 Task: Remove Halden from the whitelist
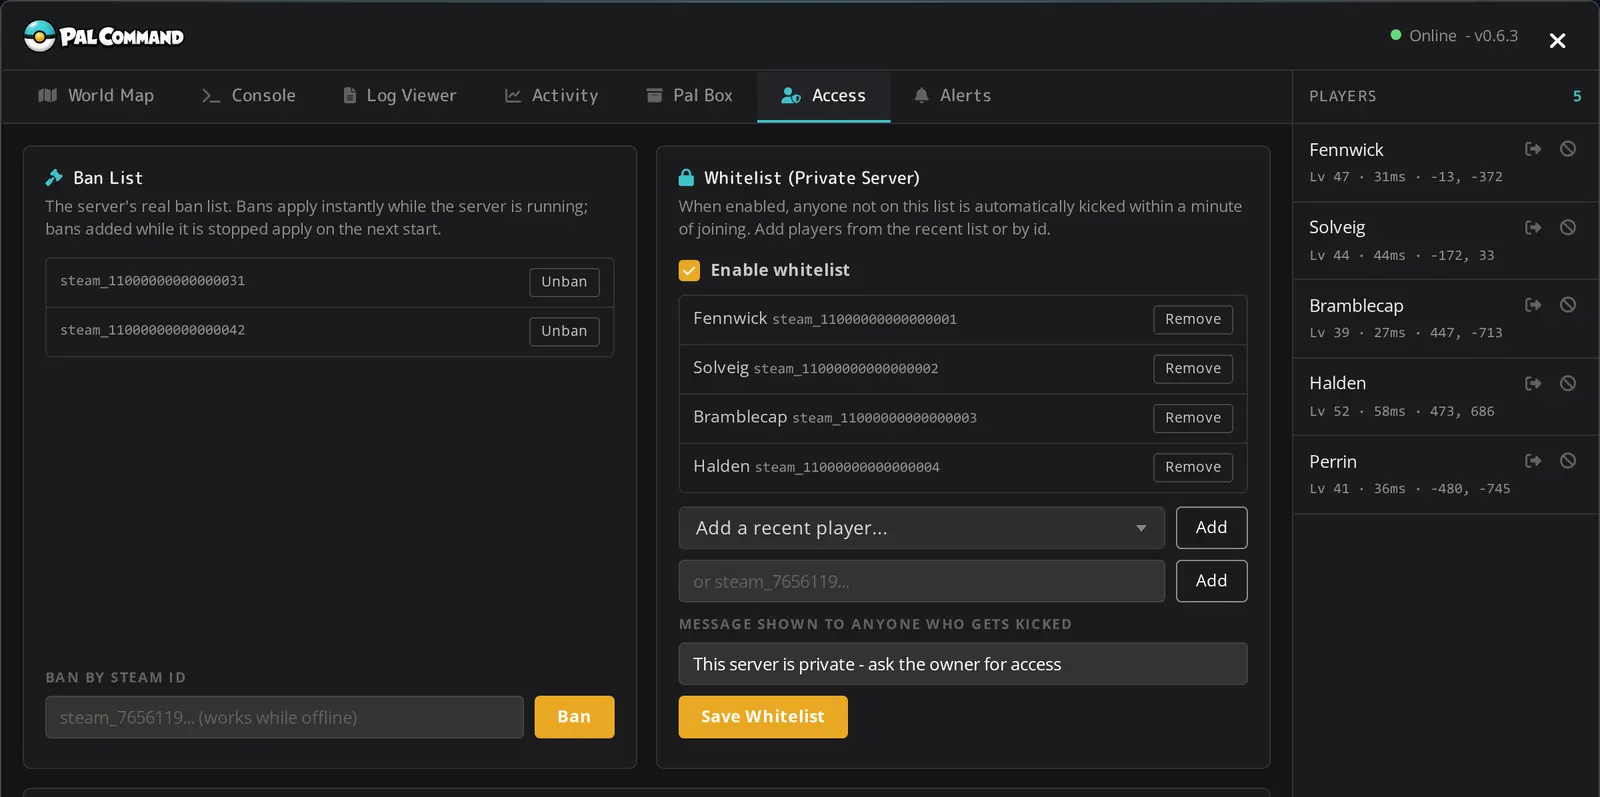pos(1193,467)
